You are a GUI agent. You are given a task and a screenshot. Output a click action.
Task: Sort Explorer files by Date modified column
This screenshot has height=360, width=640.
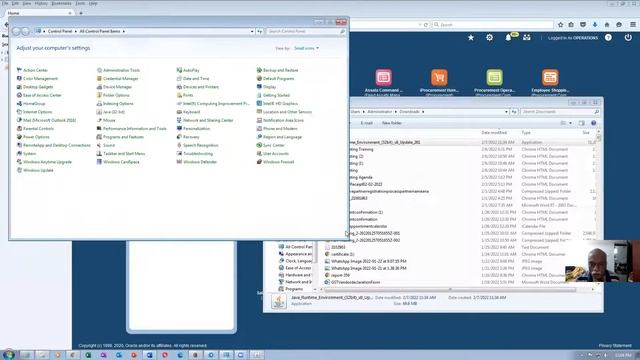(494, 133)
